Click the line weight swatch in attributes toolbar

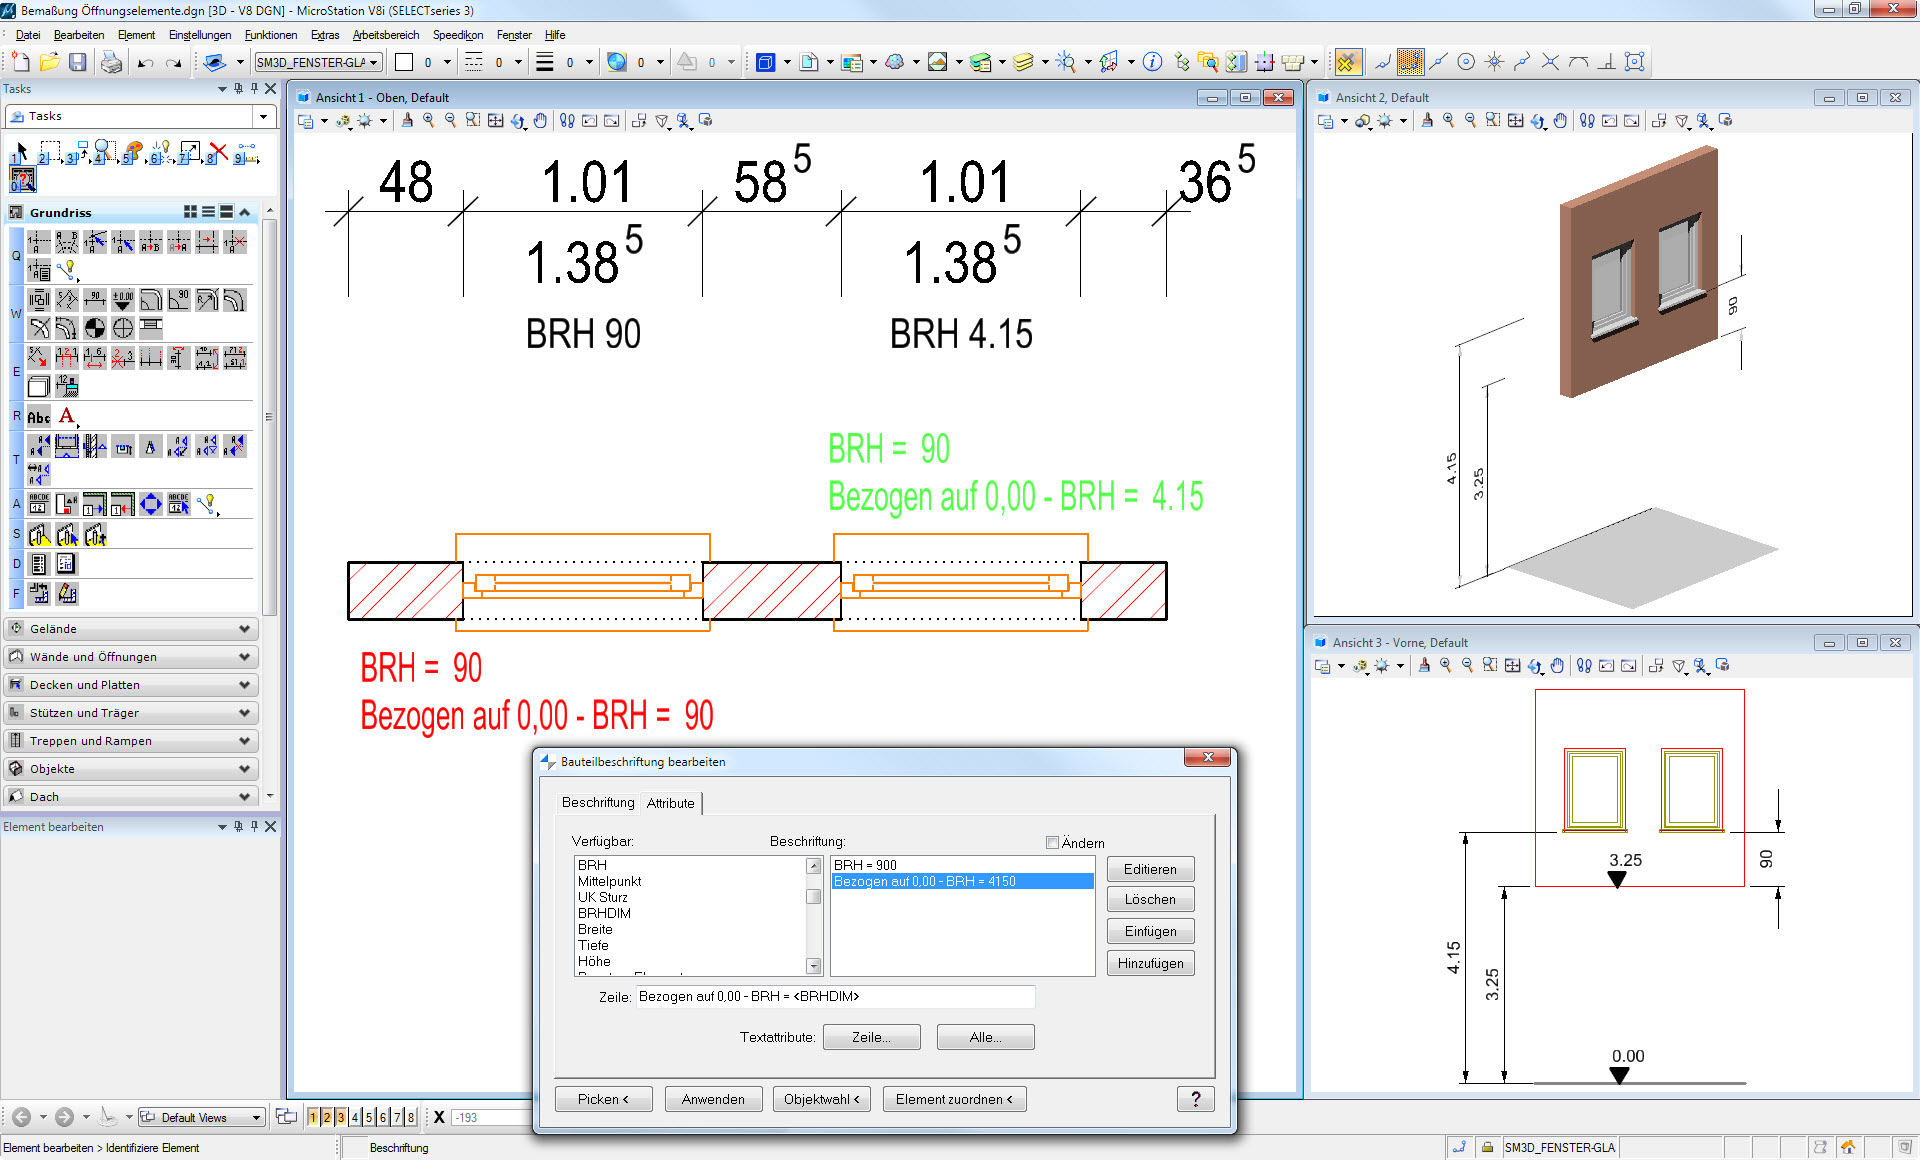[x=545, y=62]
